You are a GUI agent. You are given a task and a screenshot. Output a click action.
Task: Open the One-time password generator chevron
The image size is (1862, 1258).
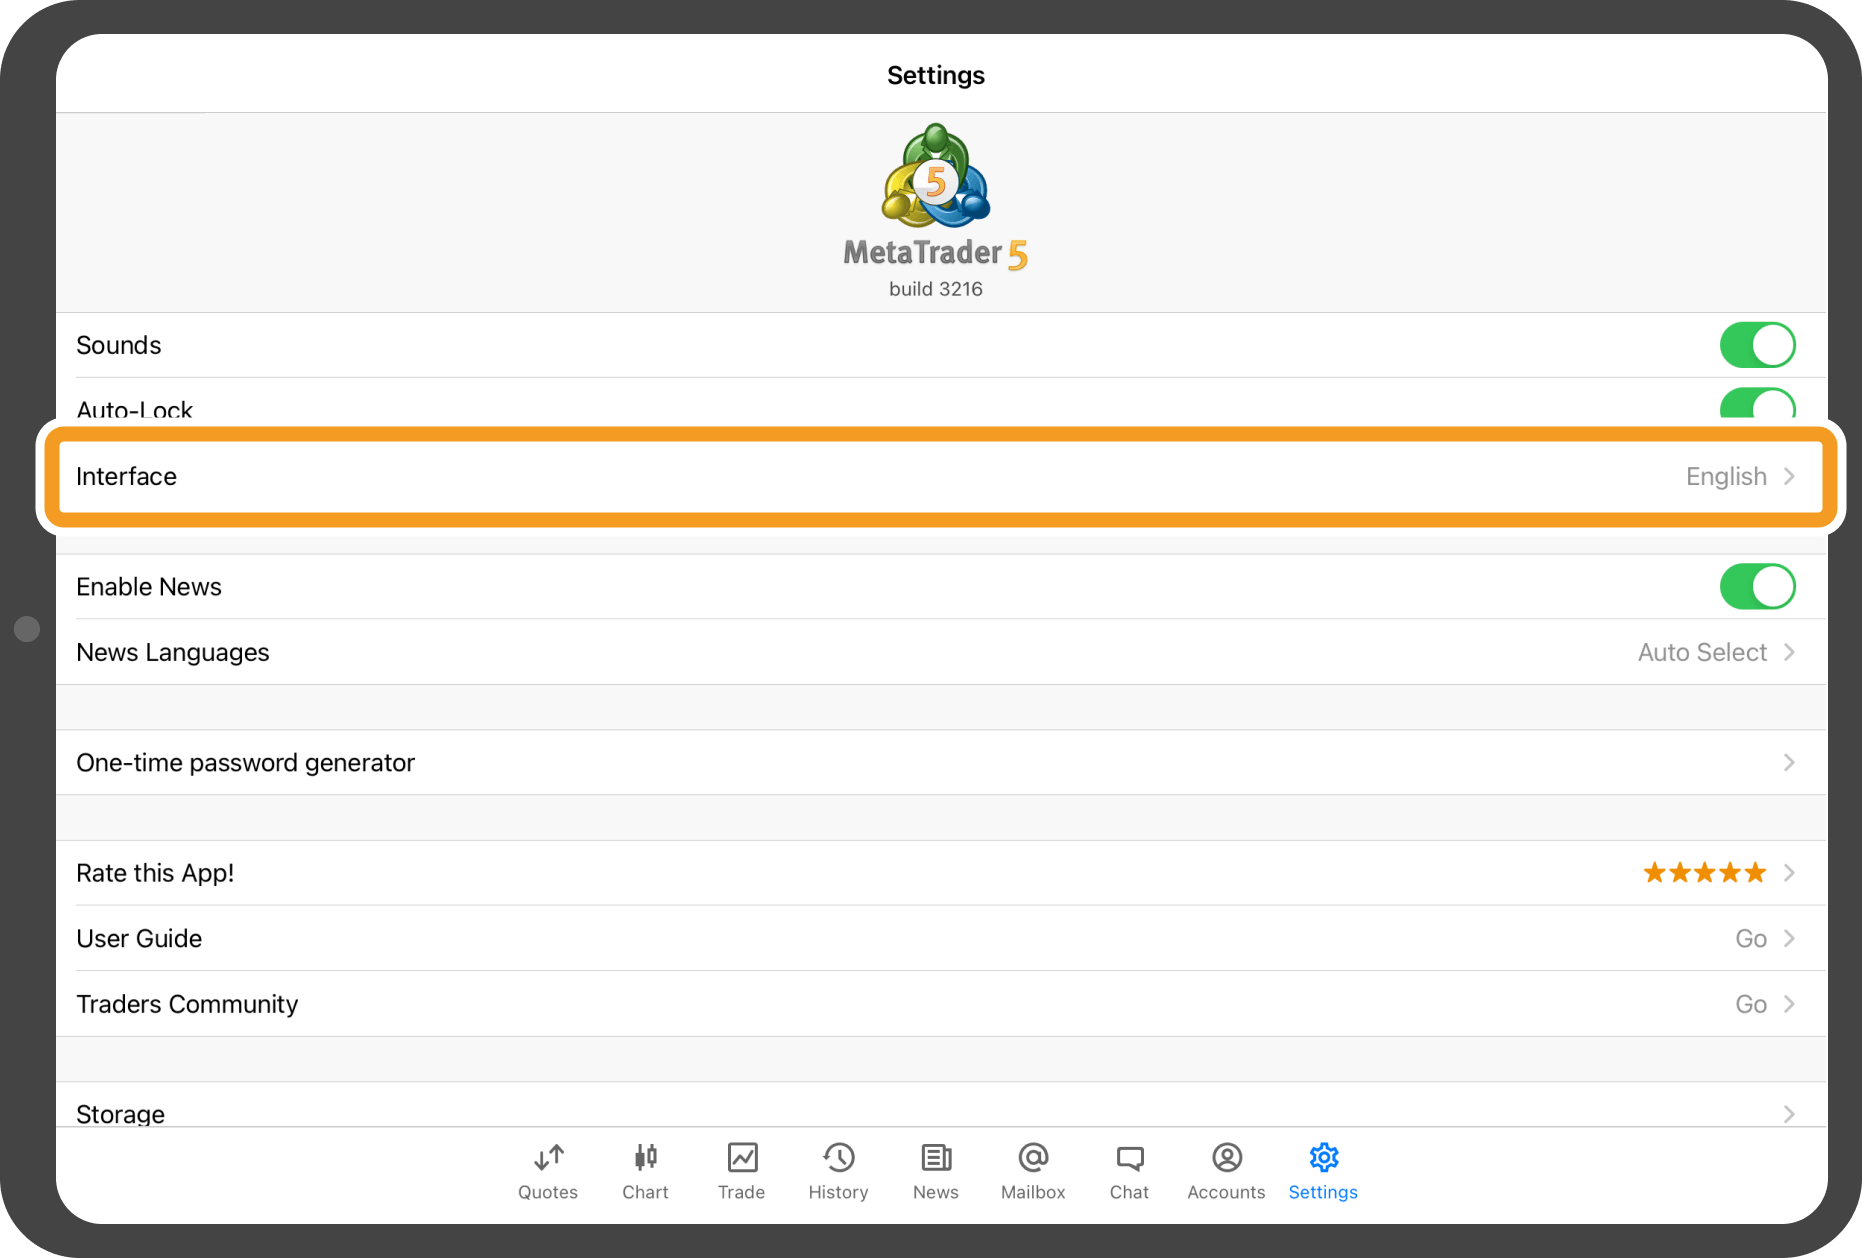pos(1789,763)
